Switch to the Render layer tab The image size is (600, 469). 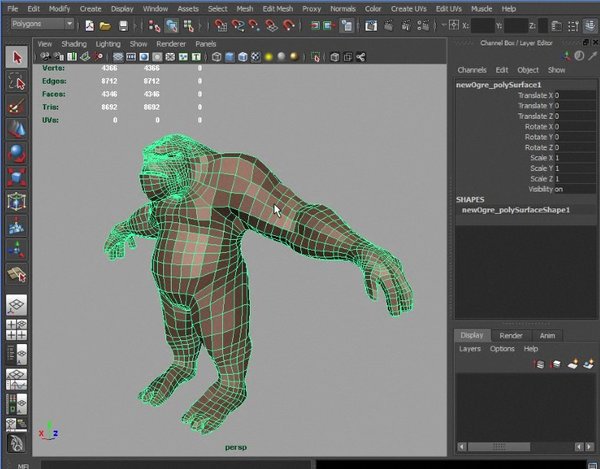[x=511, y=335]
